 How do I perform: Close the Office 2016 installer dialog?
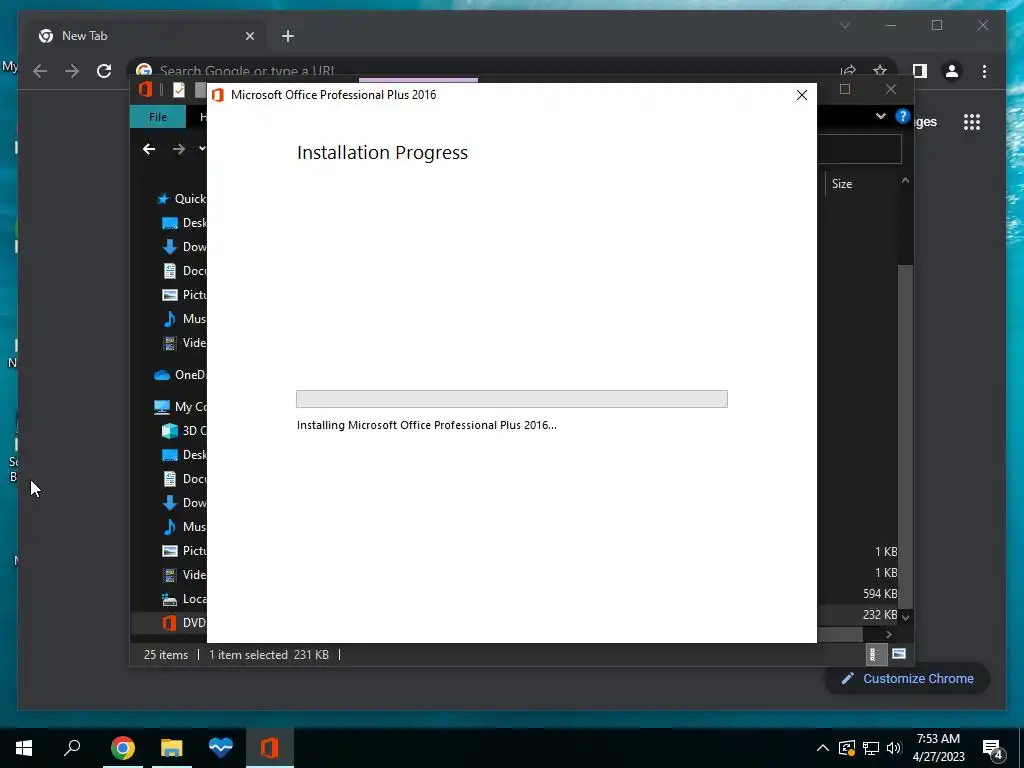coord(801,95)
